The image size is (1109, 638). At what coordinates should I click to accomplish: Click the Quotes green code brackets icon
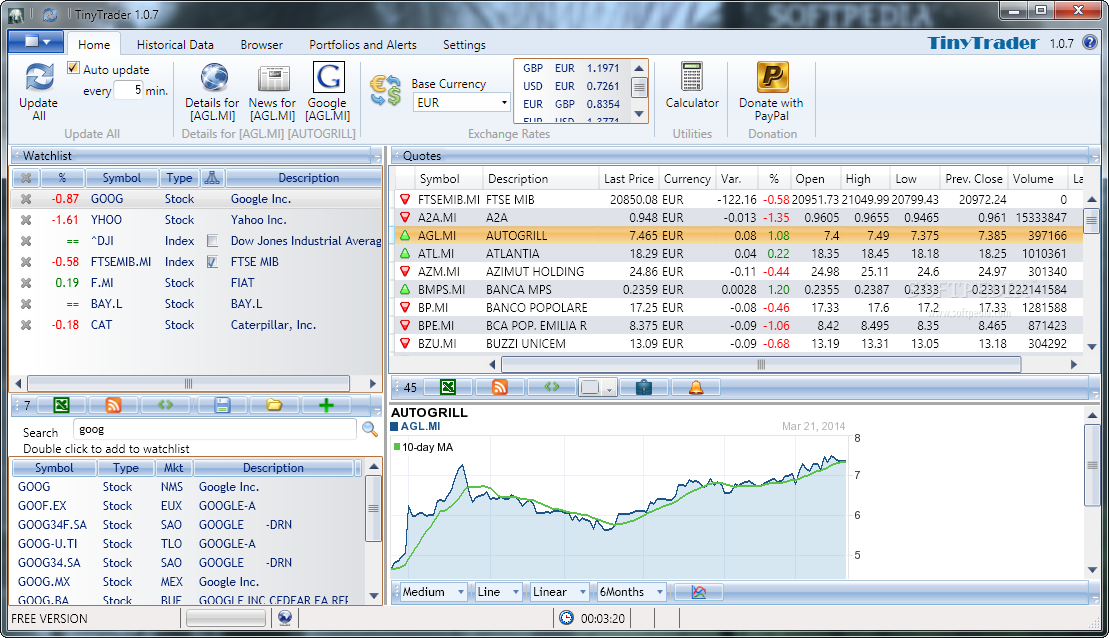tap(552, 387)
